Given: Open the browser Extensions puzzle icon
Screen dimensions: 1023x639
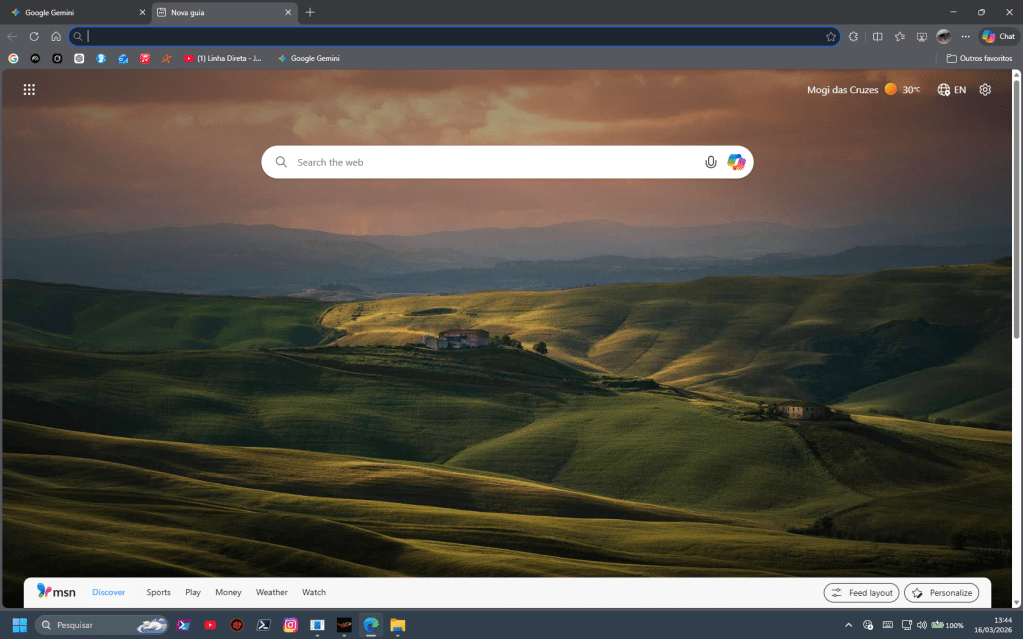Looking at the screenshot, I should (853, 36).
